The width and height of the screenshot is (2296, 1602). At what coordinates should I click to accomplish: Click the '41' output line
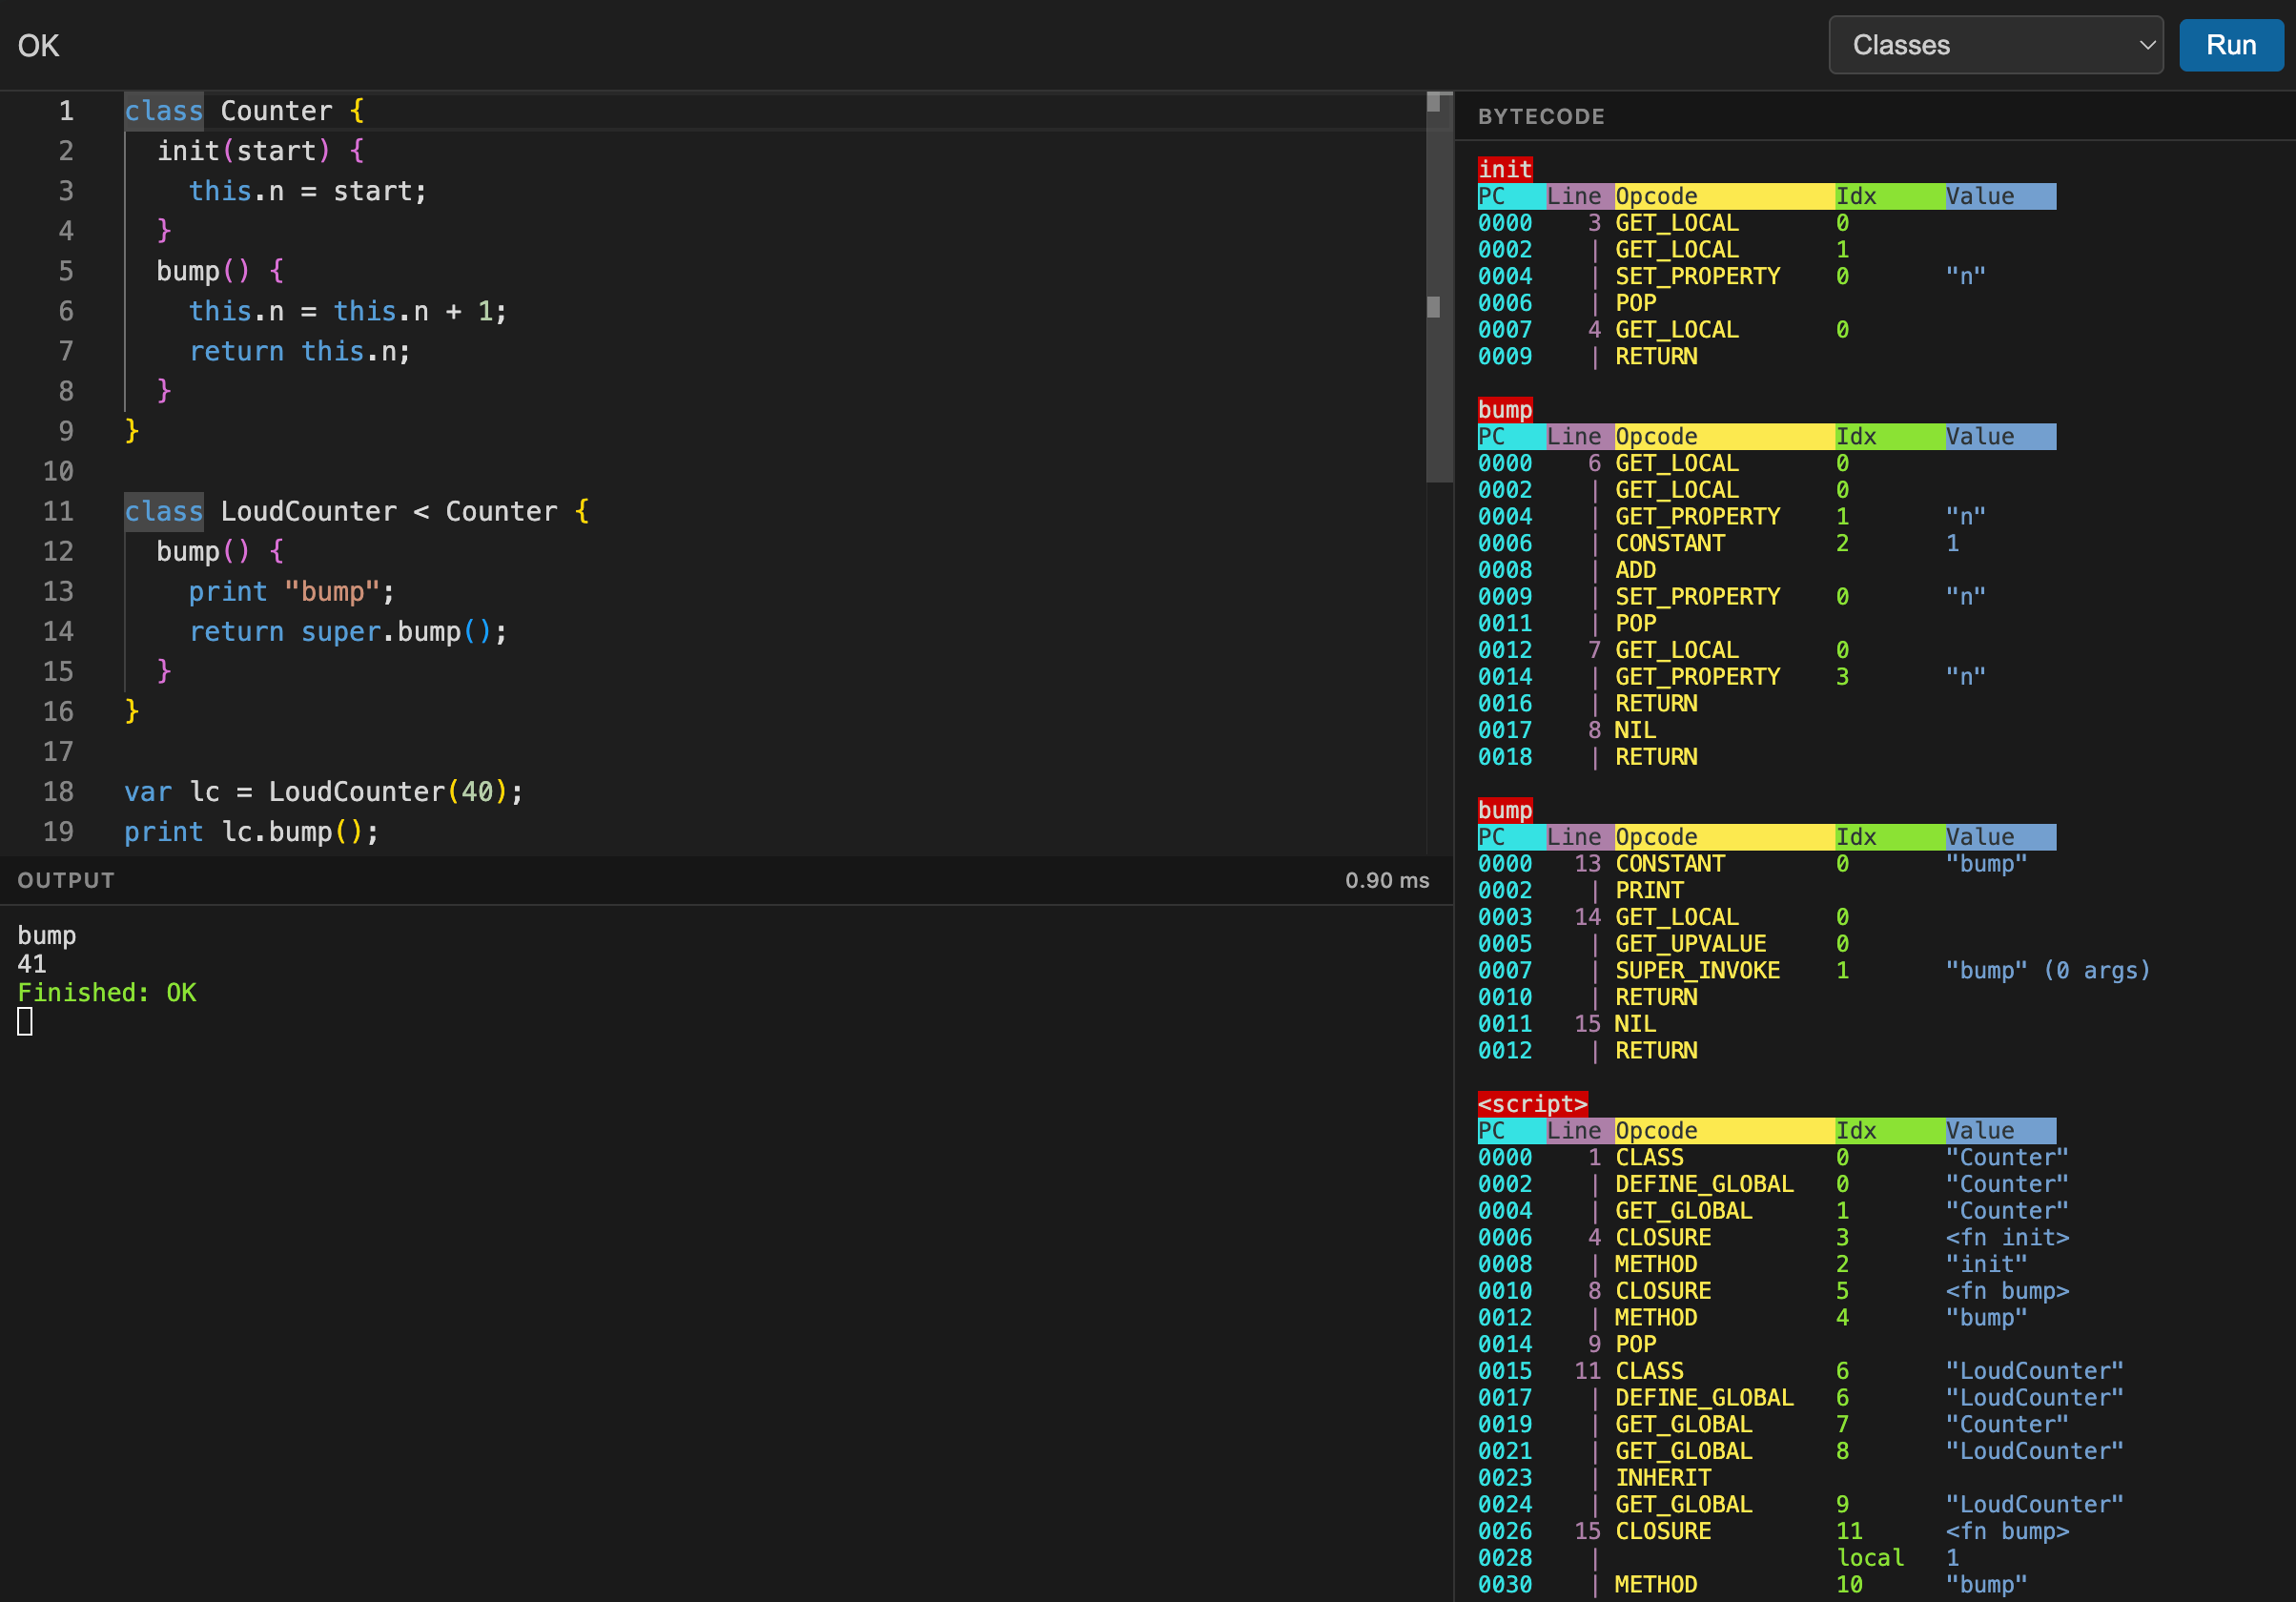point(32,964)
